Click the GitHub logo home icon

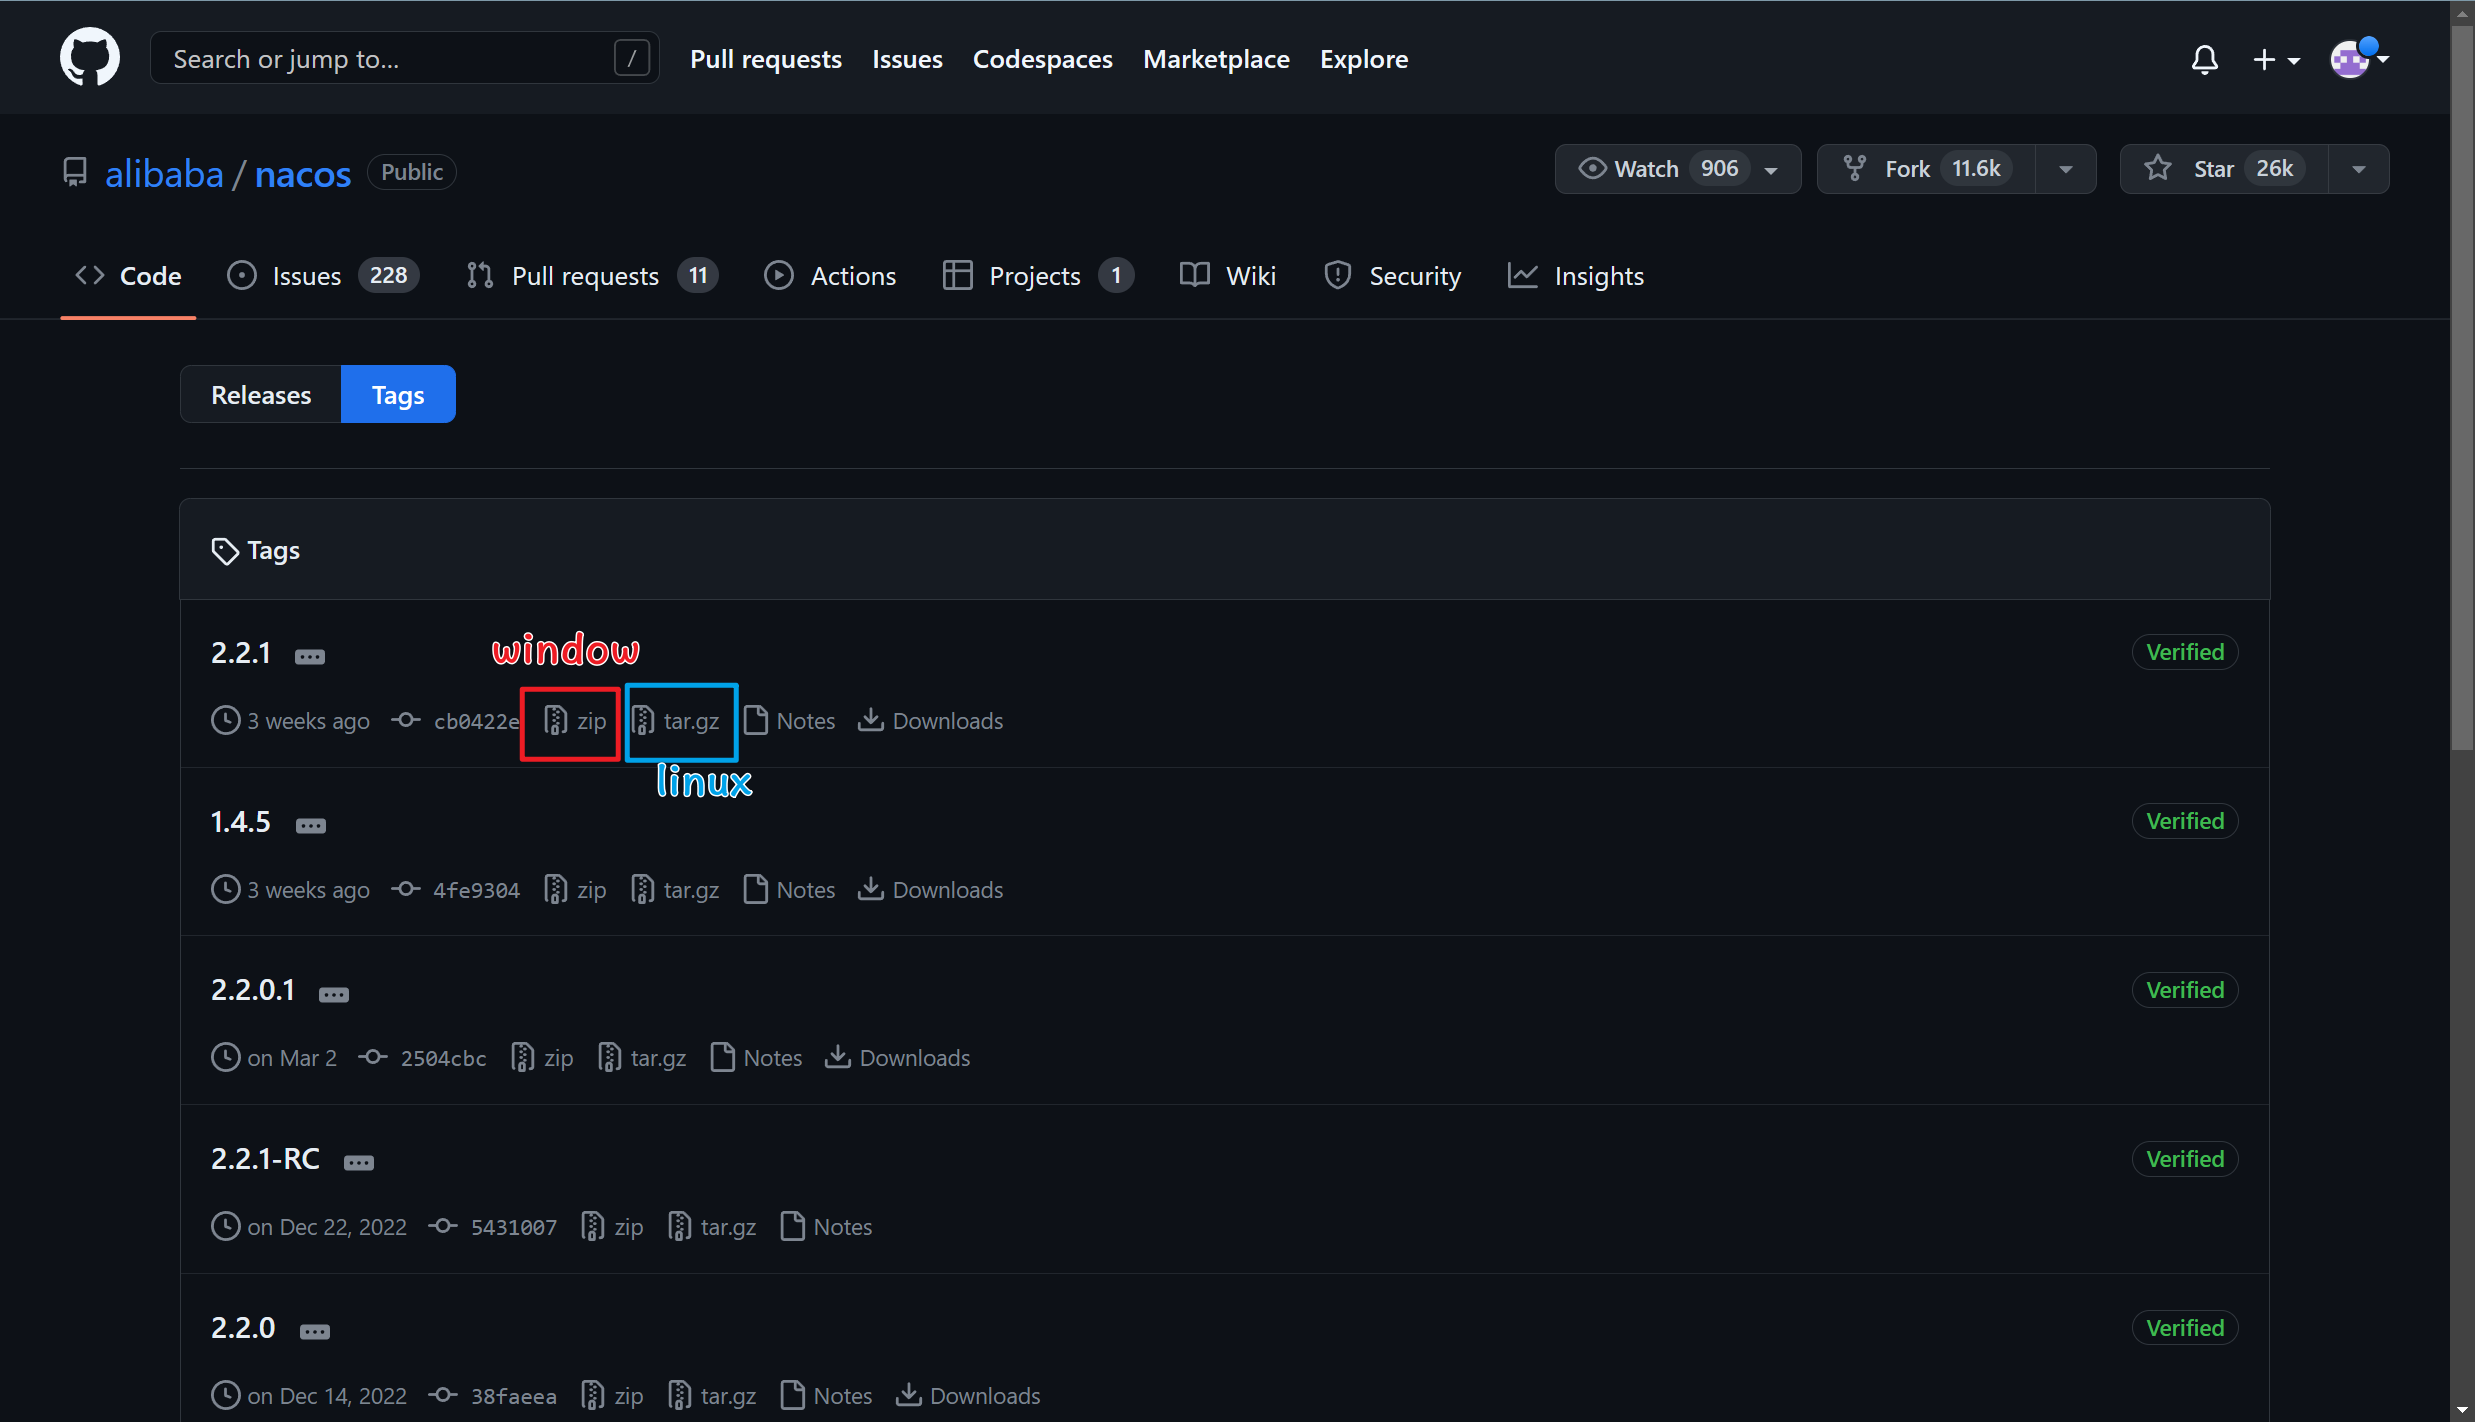[x=89, y=58]
